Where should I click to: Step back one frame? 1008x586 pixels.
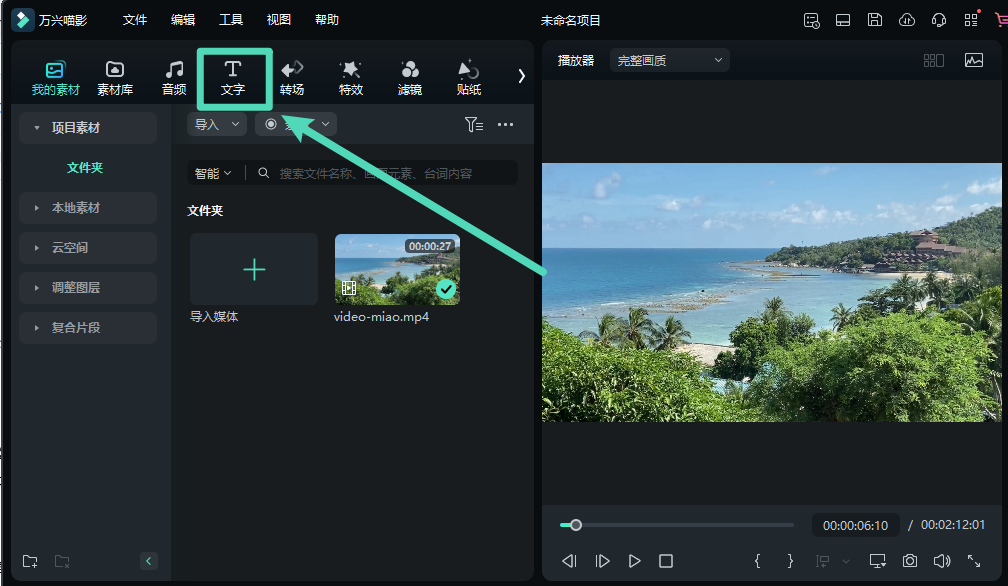click(570, 561)
